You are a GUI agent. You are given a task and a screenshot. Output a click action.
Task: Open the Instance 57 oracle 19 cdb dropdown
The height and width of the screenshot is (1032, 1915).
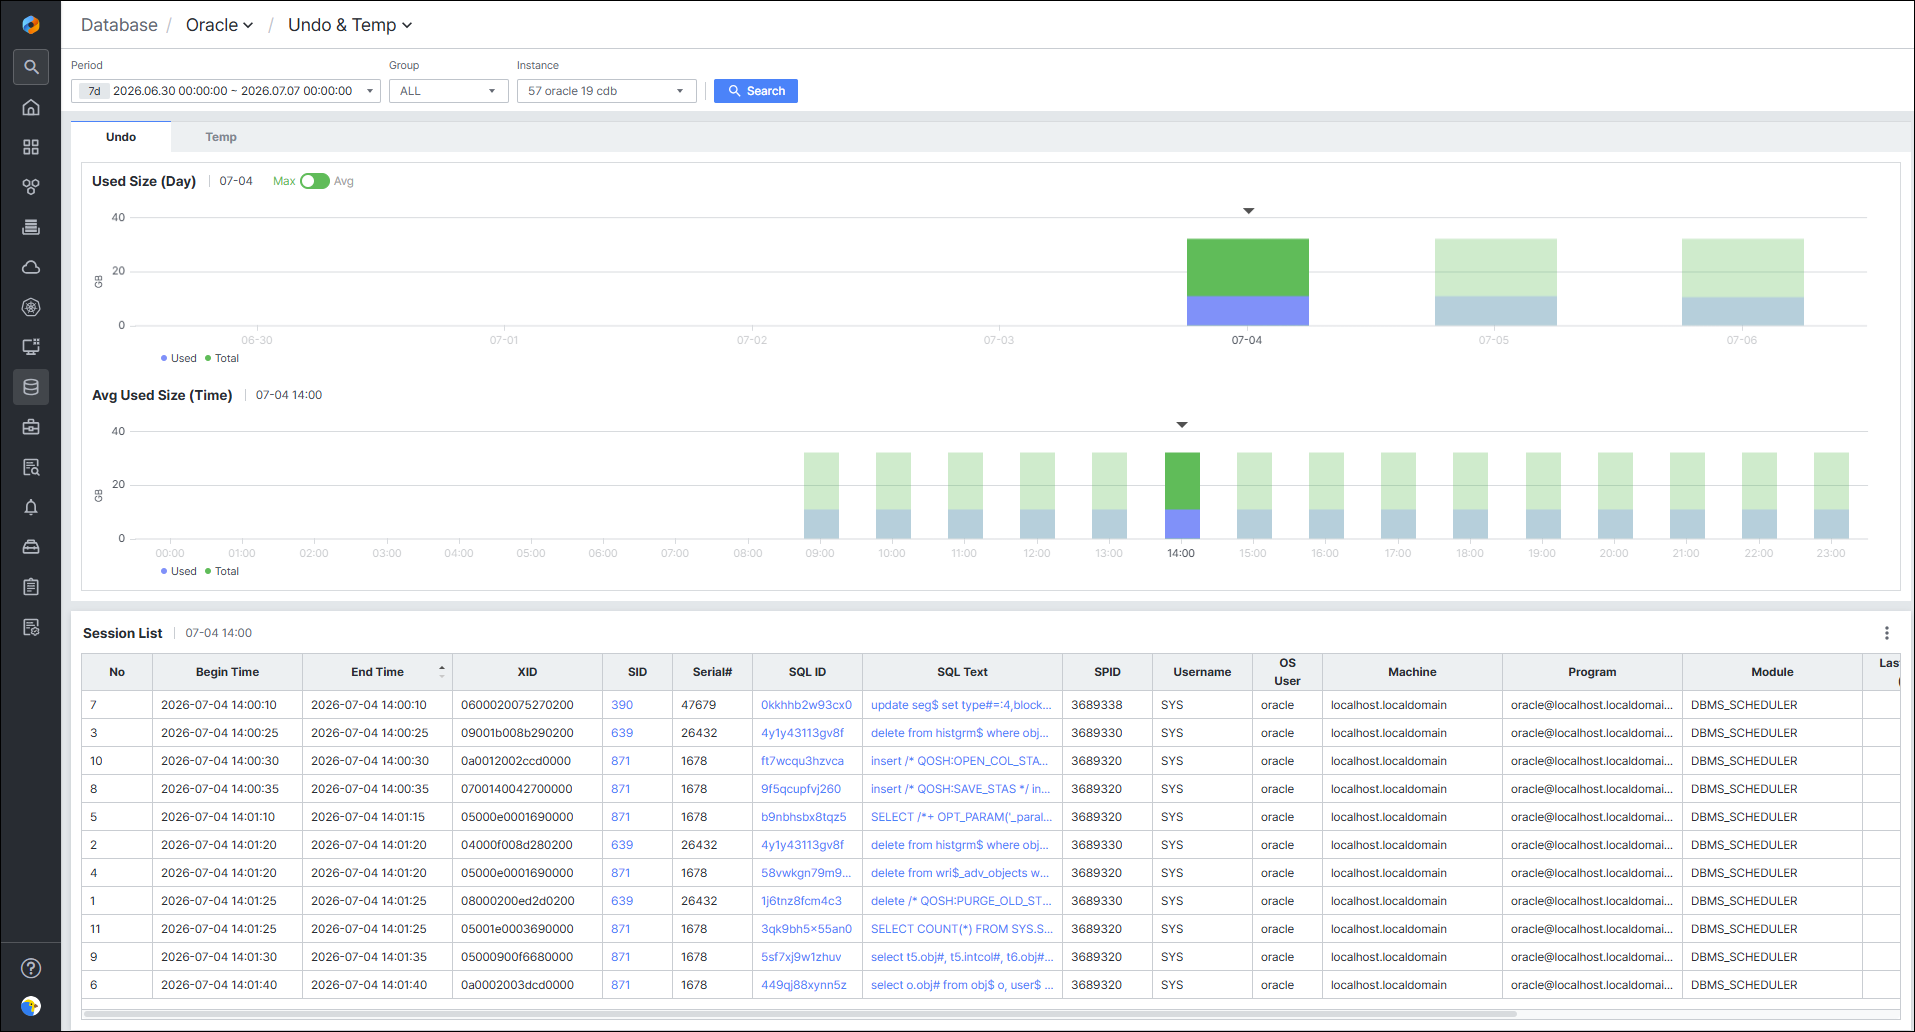(607, 91)
